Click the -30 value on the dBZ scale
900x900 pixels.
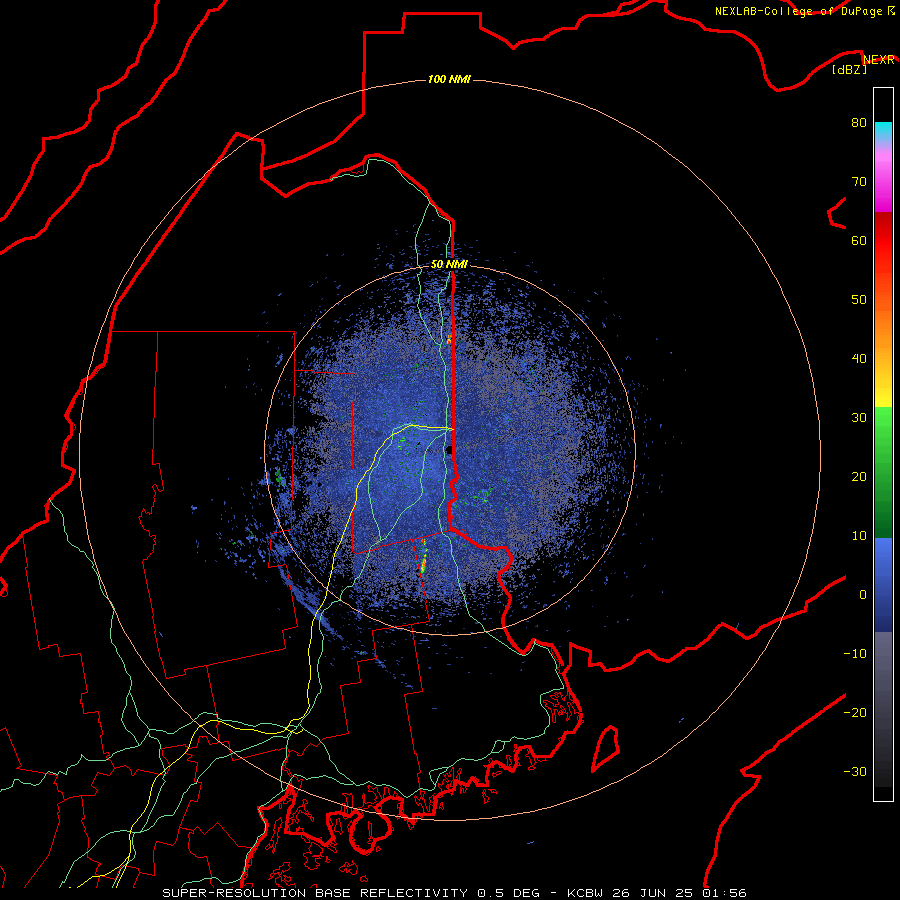[855, 771]
